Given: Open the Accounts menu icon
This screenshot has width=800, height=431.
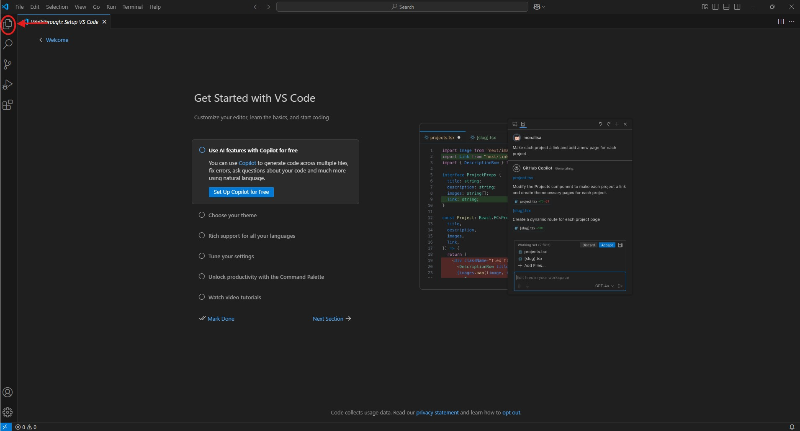Looking at the screenshot, I should (8, 392).
